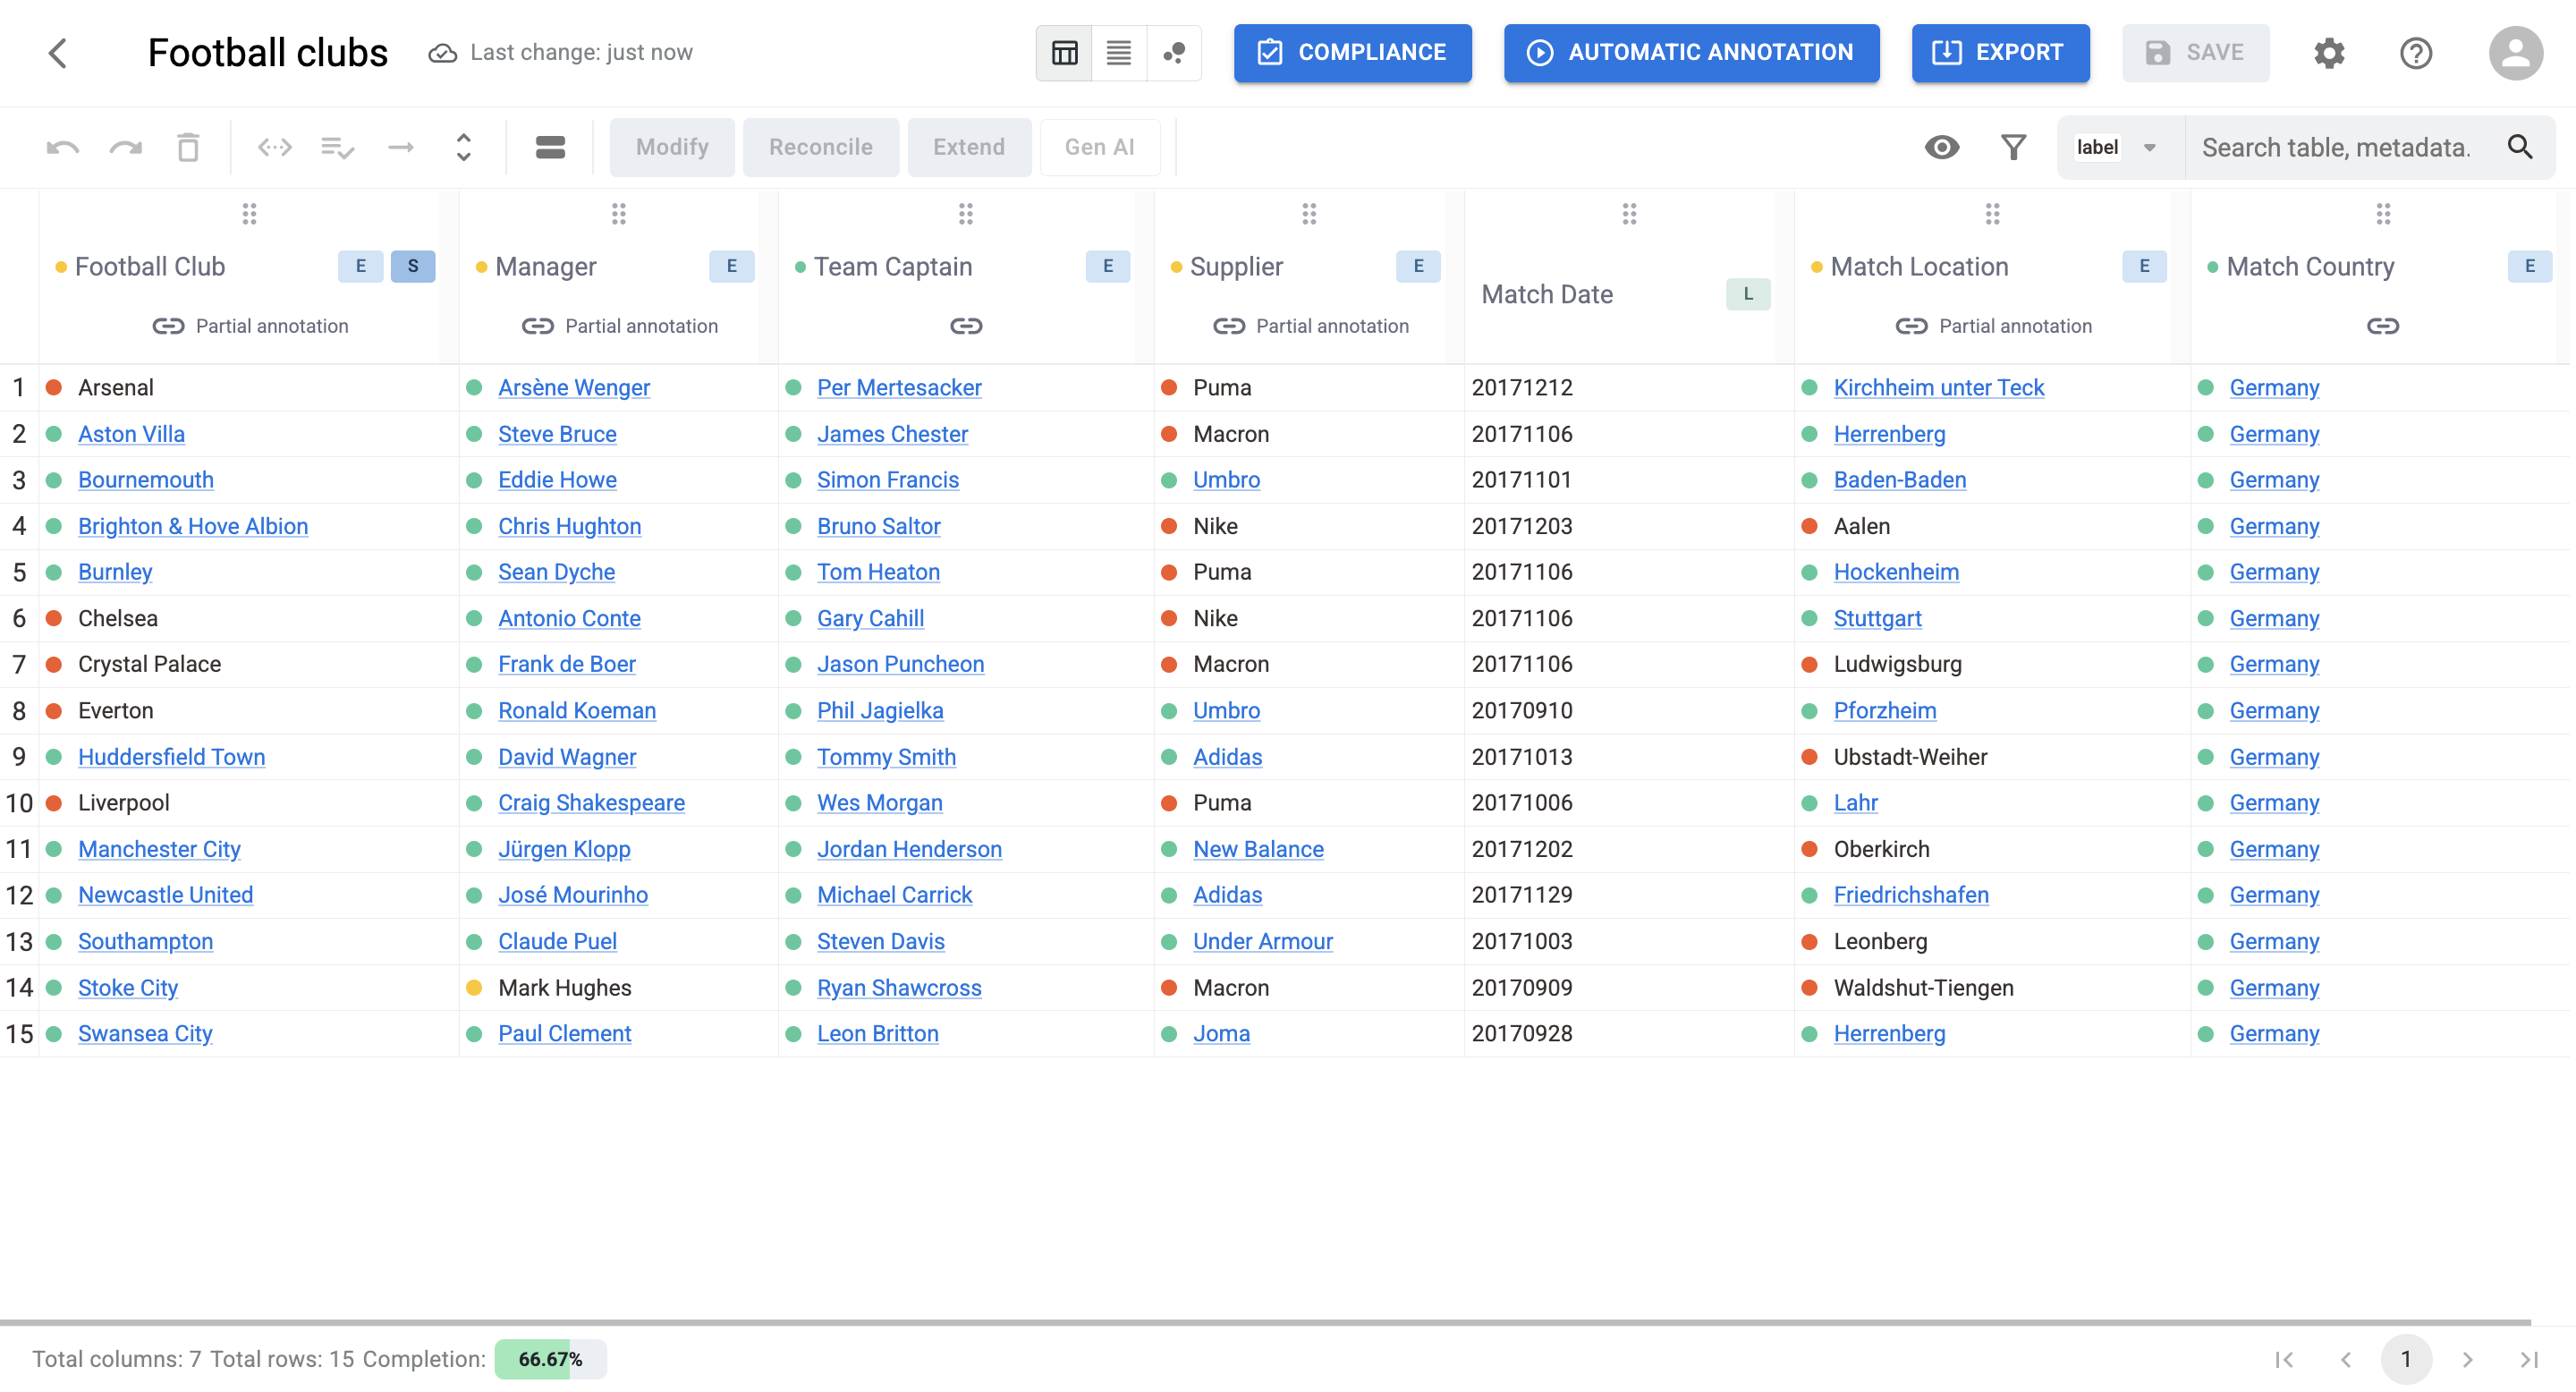Select page 1 in pagination
Image resolution: width=2576 pixels, height=1392 pixels.
tap(2406, 1359)
